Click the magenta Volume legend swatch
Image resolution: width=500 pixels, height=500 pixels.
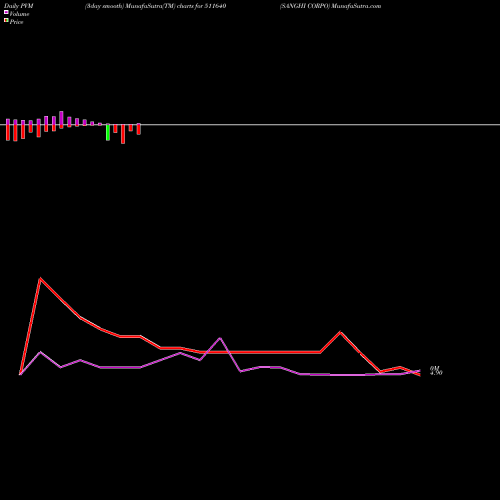[6, 12]
